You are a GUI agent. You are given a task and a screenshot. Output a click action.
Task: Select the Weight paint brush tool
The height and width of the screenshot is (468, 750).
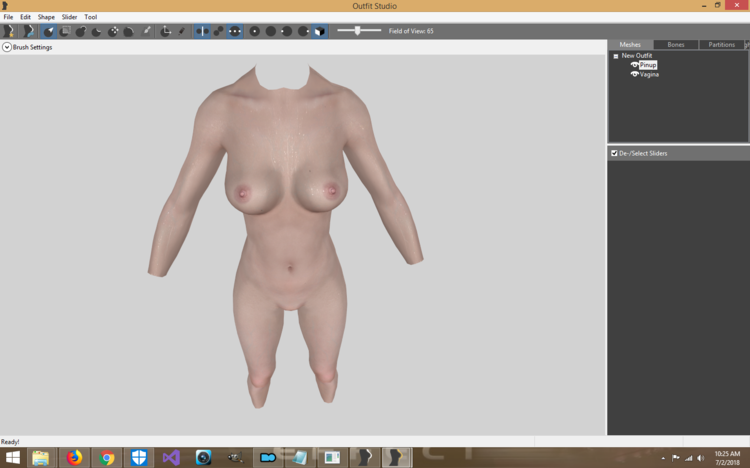pos(147,31)
